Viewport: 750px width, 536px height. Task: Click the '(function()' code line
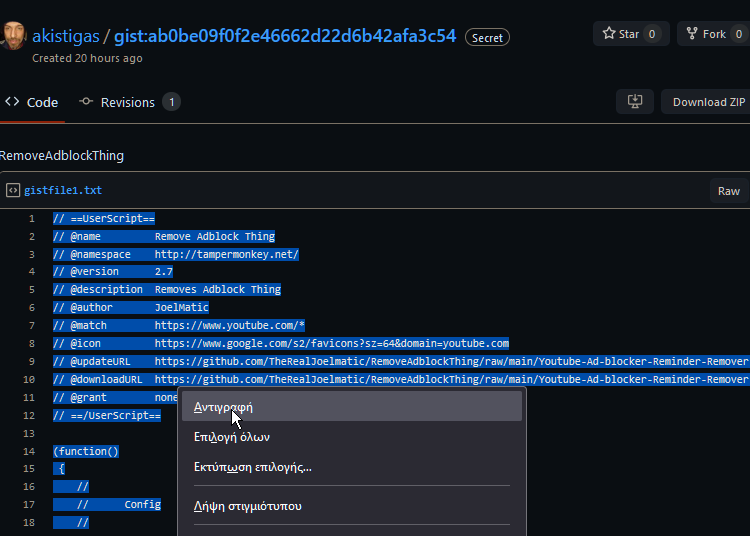pos(86,451)
